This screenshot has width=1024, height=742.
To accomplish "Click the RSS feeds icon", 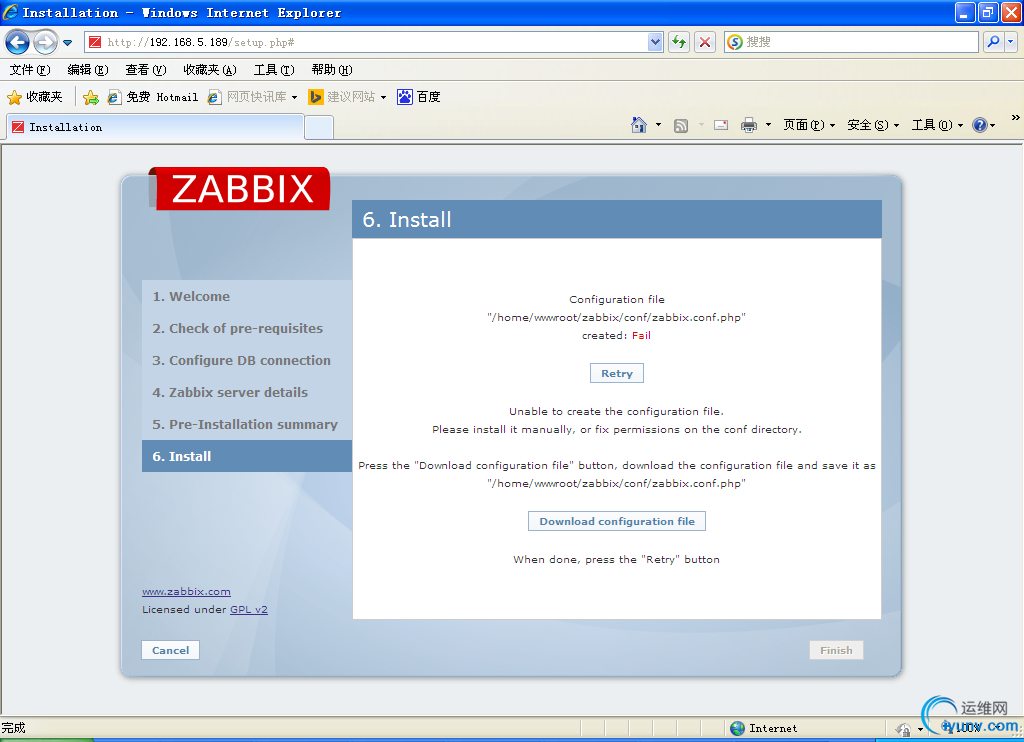I will pyautogui.click(x=681, y=125).
